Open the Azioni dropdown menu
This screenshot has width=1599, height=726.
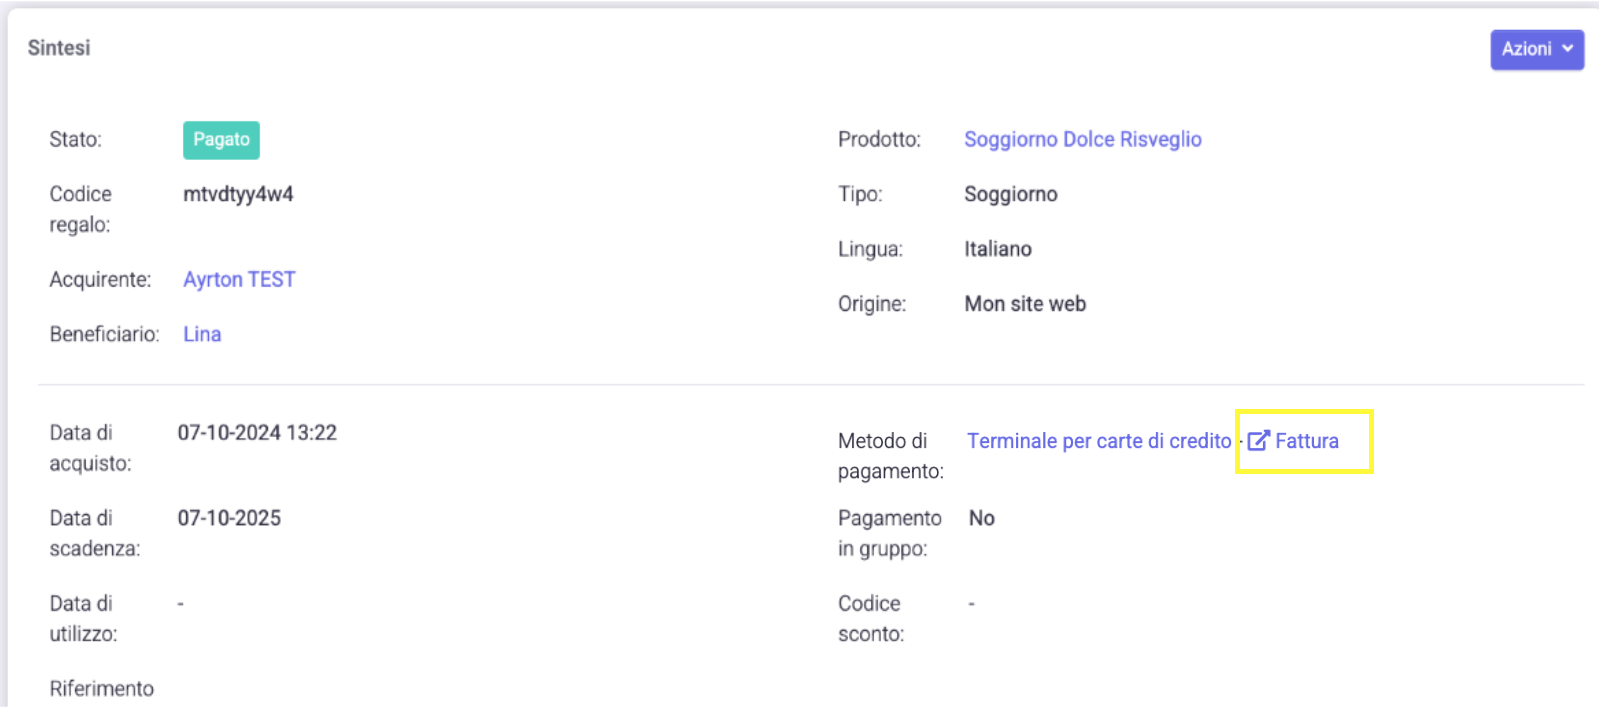click(1536, 49)
